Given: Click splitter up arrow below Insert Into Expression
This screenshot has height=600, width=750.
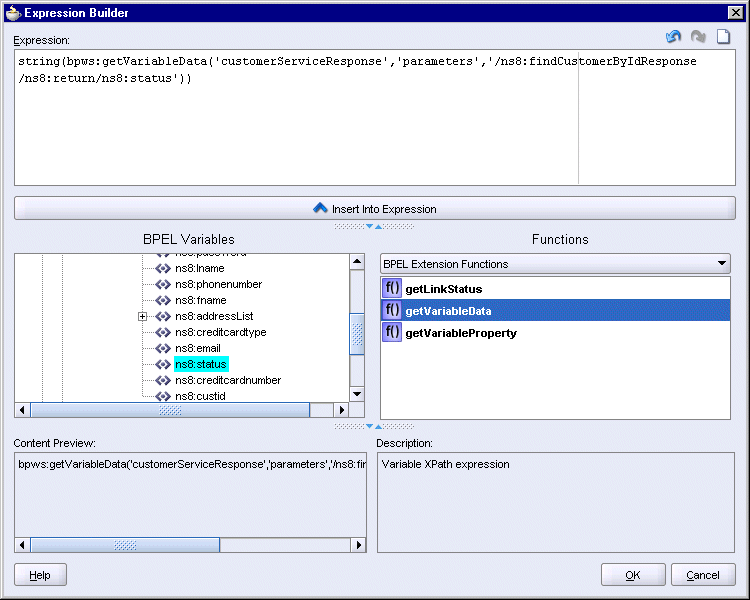Looking at the screenshot, I should click(x=378, y=226).
